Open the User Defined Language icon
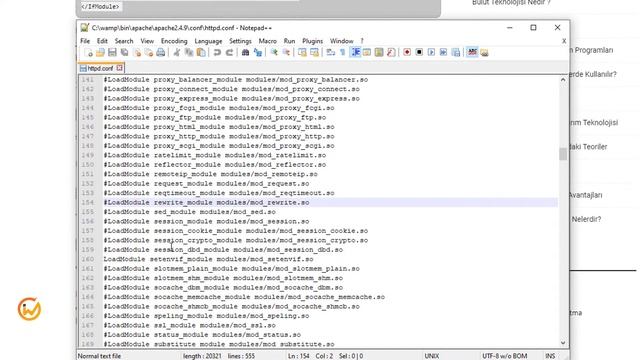This screenshot has height=360, width=640. pyautogui.click(x=367, y=52)
